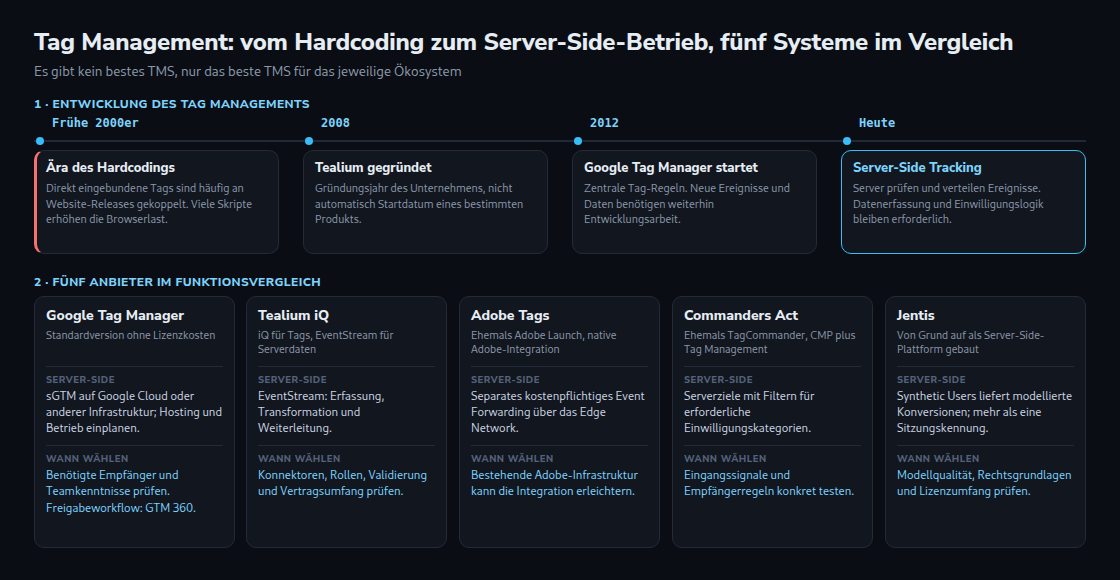
Task: Click 'Zentrale Tag-Regeln' description text
Action: 687,204
